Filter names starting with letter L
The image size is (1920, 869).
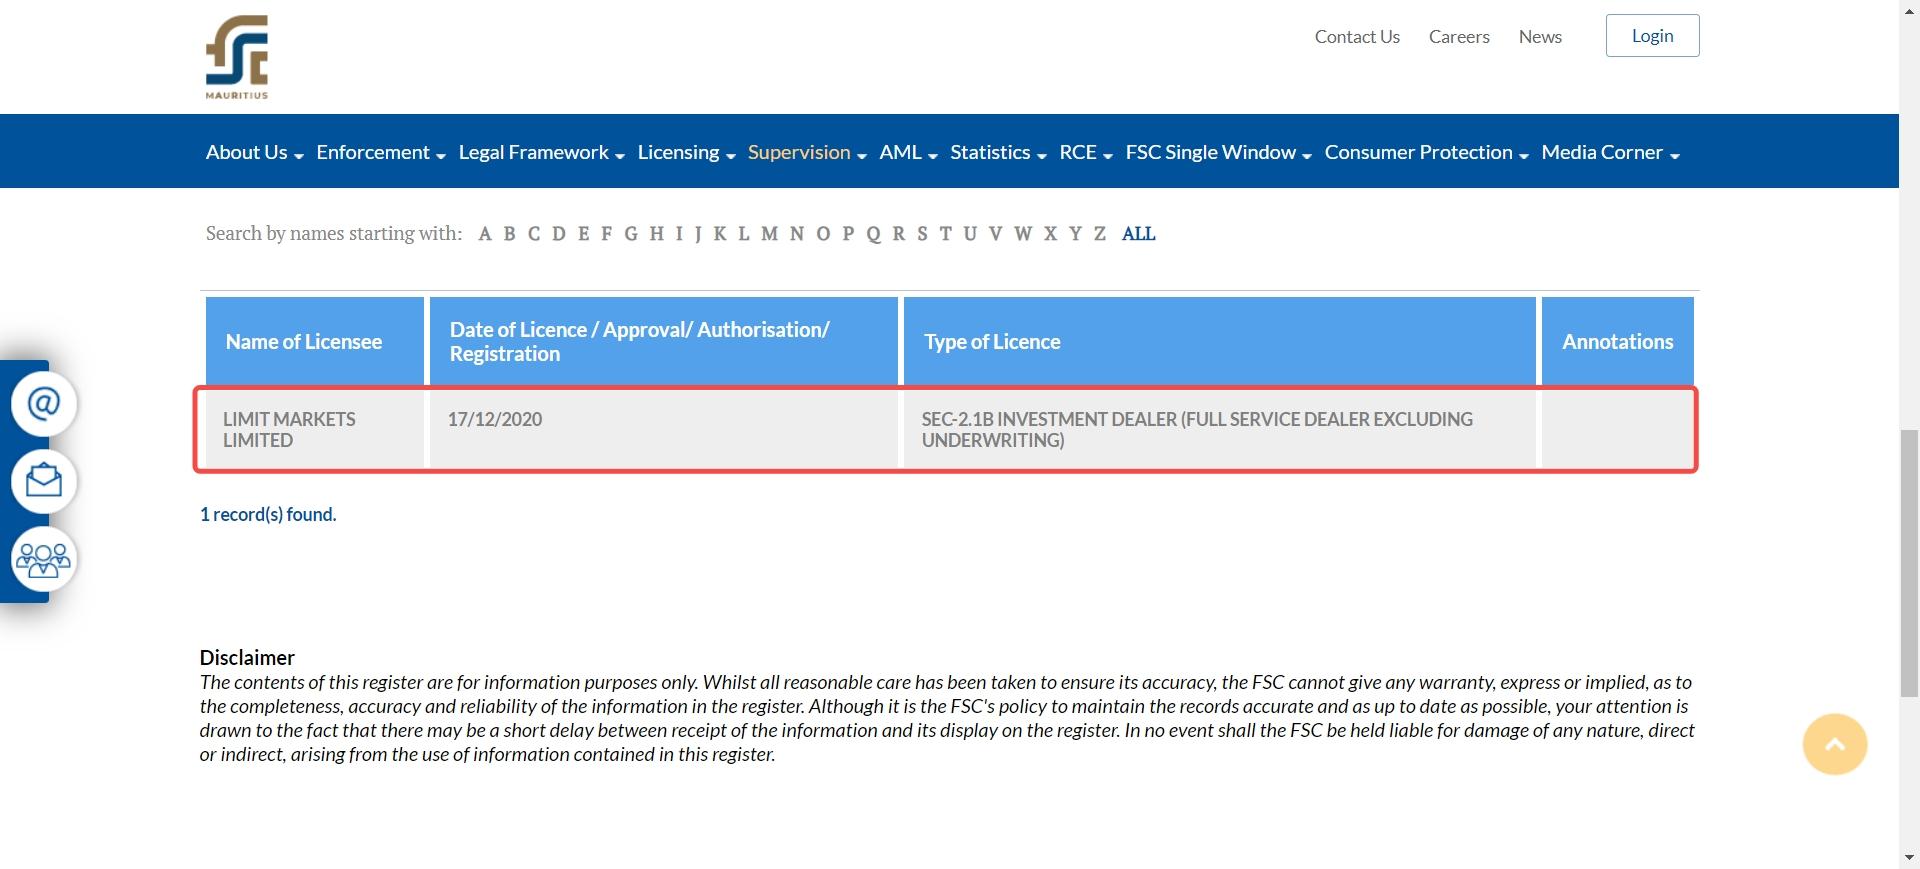744,234
